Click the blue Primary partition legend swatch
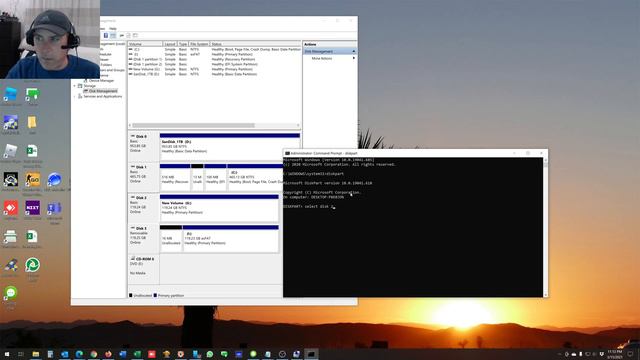This screenshot has width=640, height=360. click(x=155, y=295)
